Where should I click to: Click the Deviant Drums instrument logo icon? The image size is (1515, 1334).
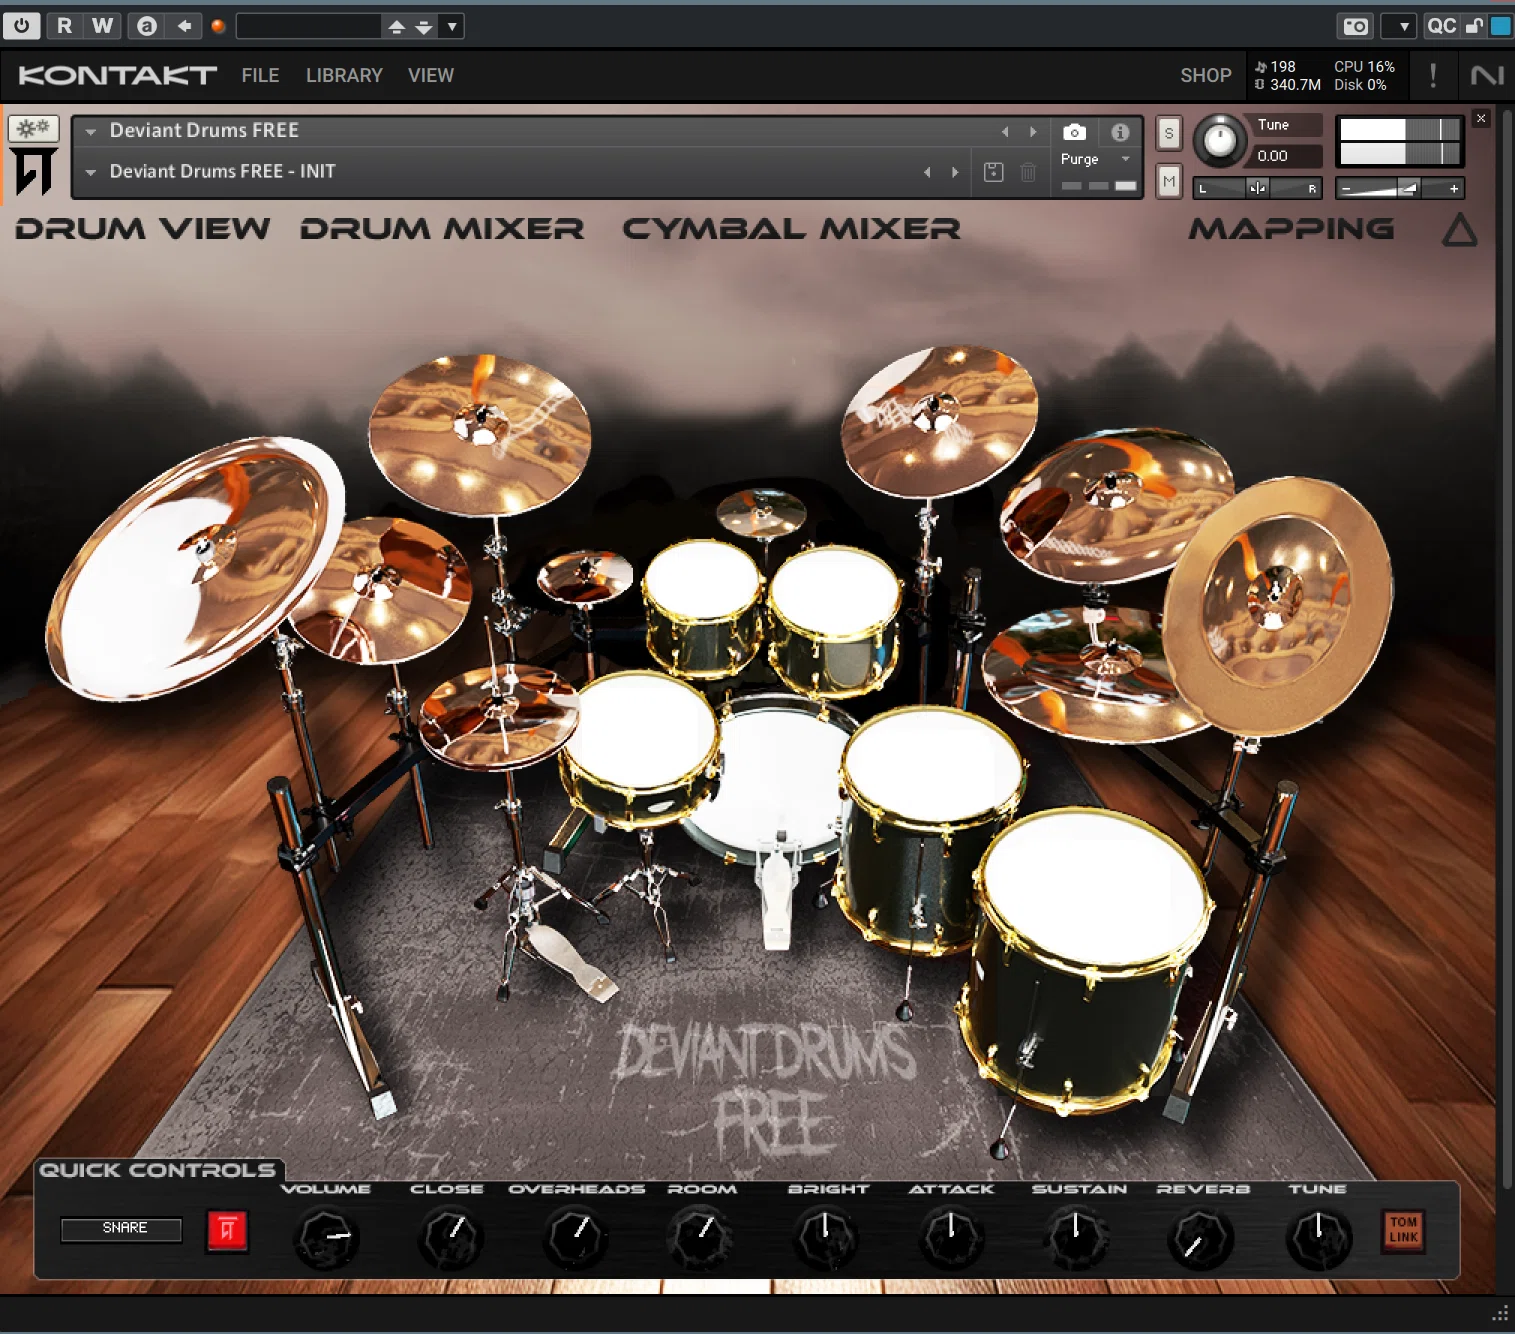(33, 171)
